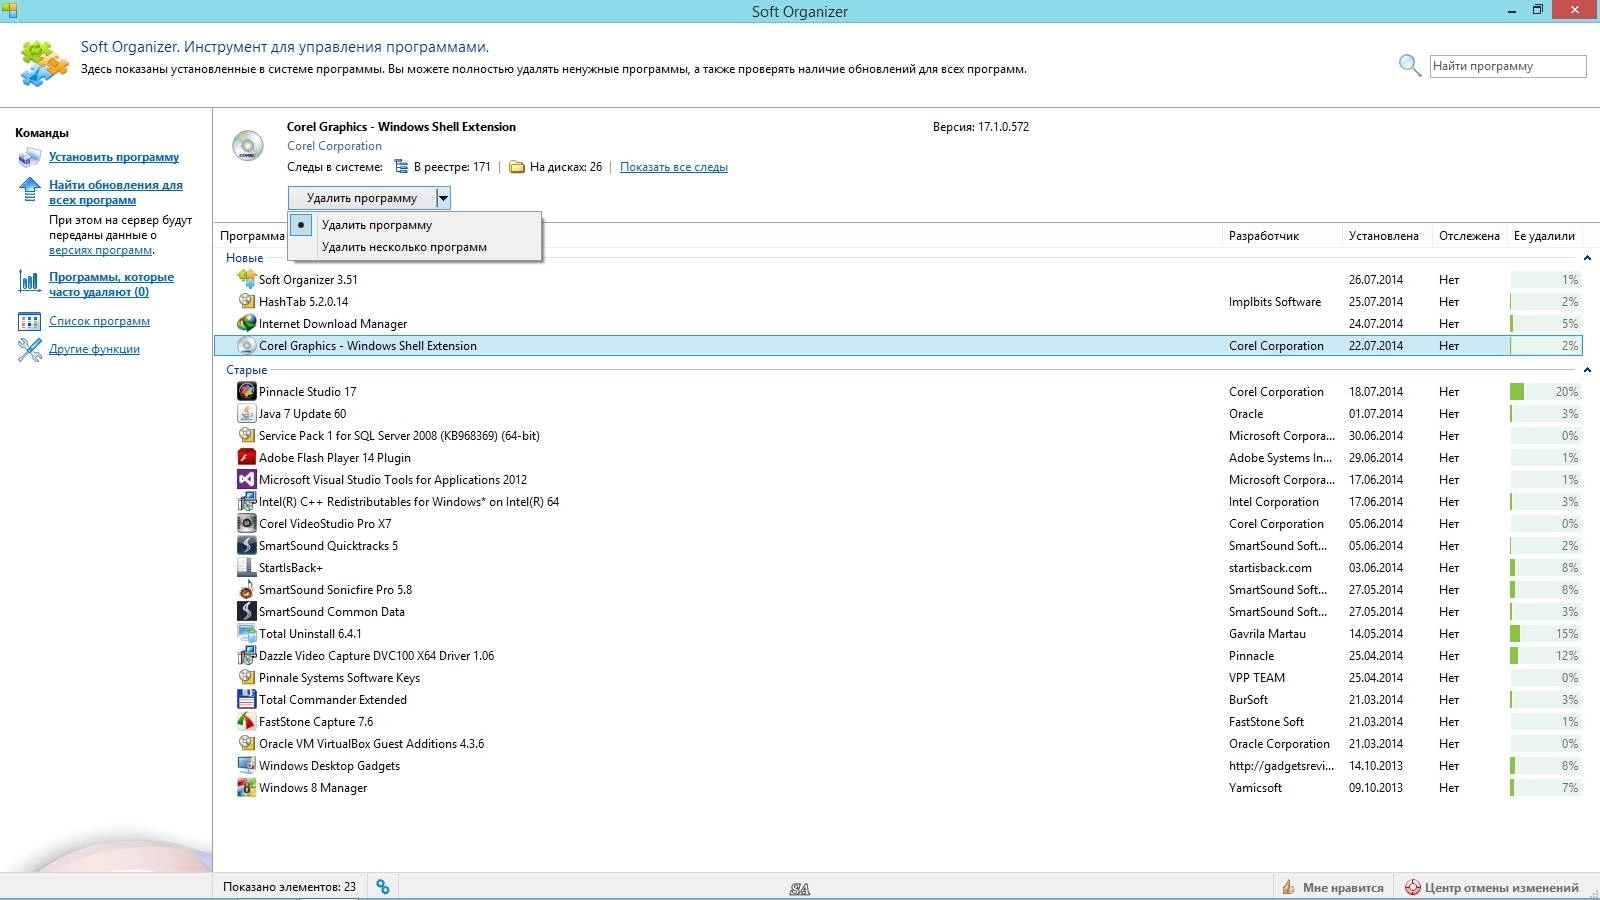Select the 'SmartSound Common Data' row
Screen dimensions: 1600x900
pos(898,612)
